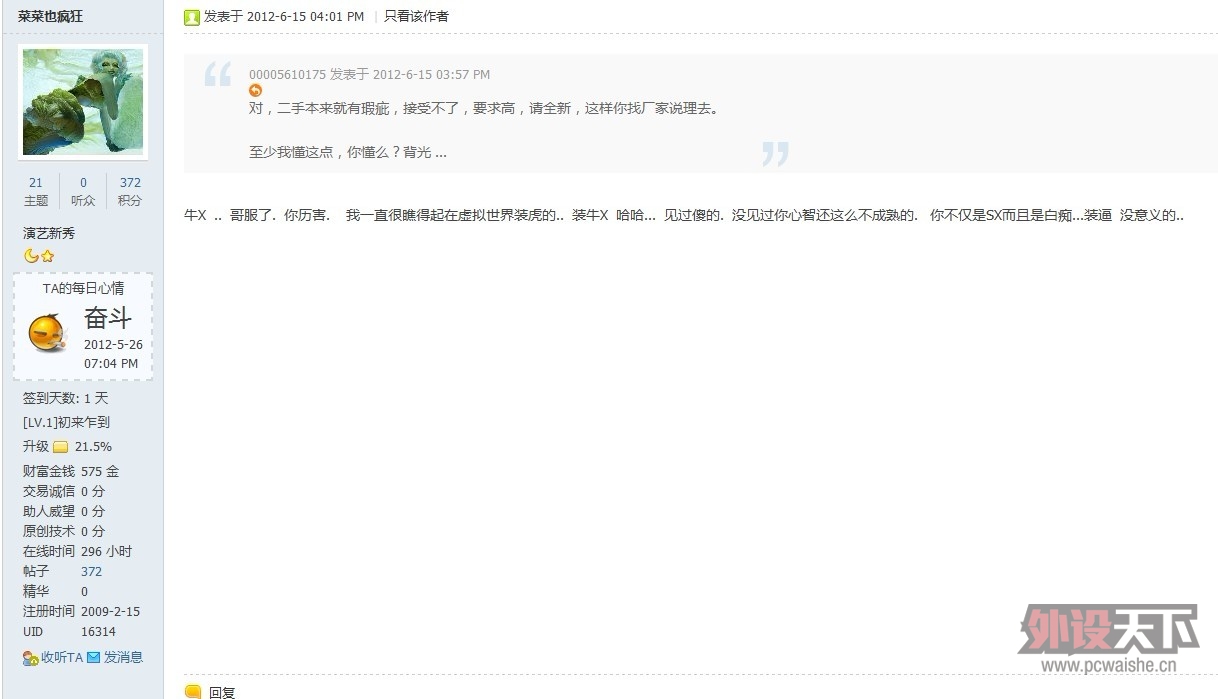Click the 演艺新秀 user group
The image size is (1218, 699).
49,233
